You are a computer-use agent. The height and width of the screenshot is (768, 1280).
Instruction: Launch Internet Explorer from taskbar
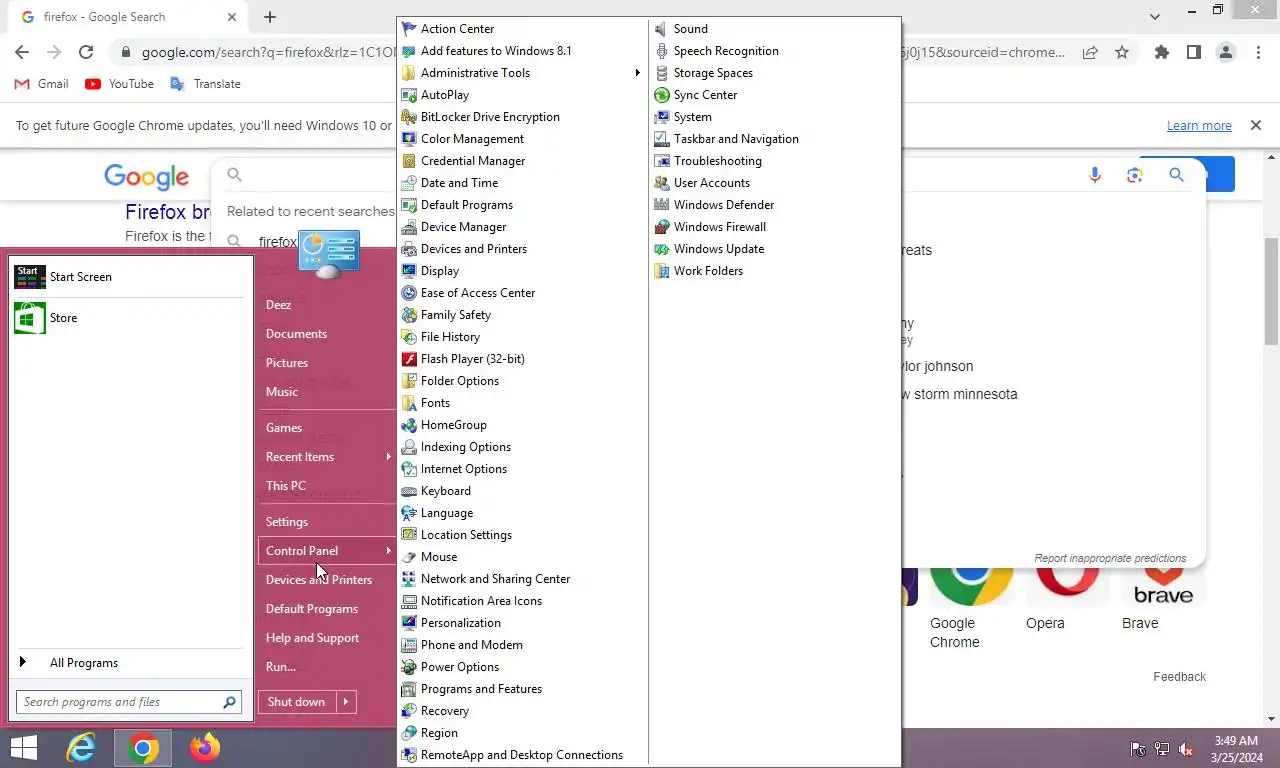81,748
